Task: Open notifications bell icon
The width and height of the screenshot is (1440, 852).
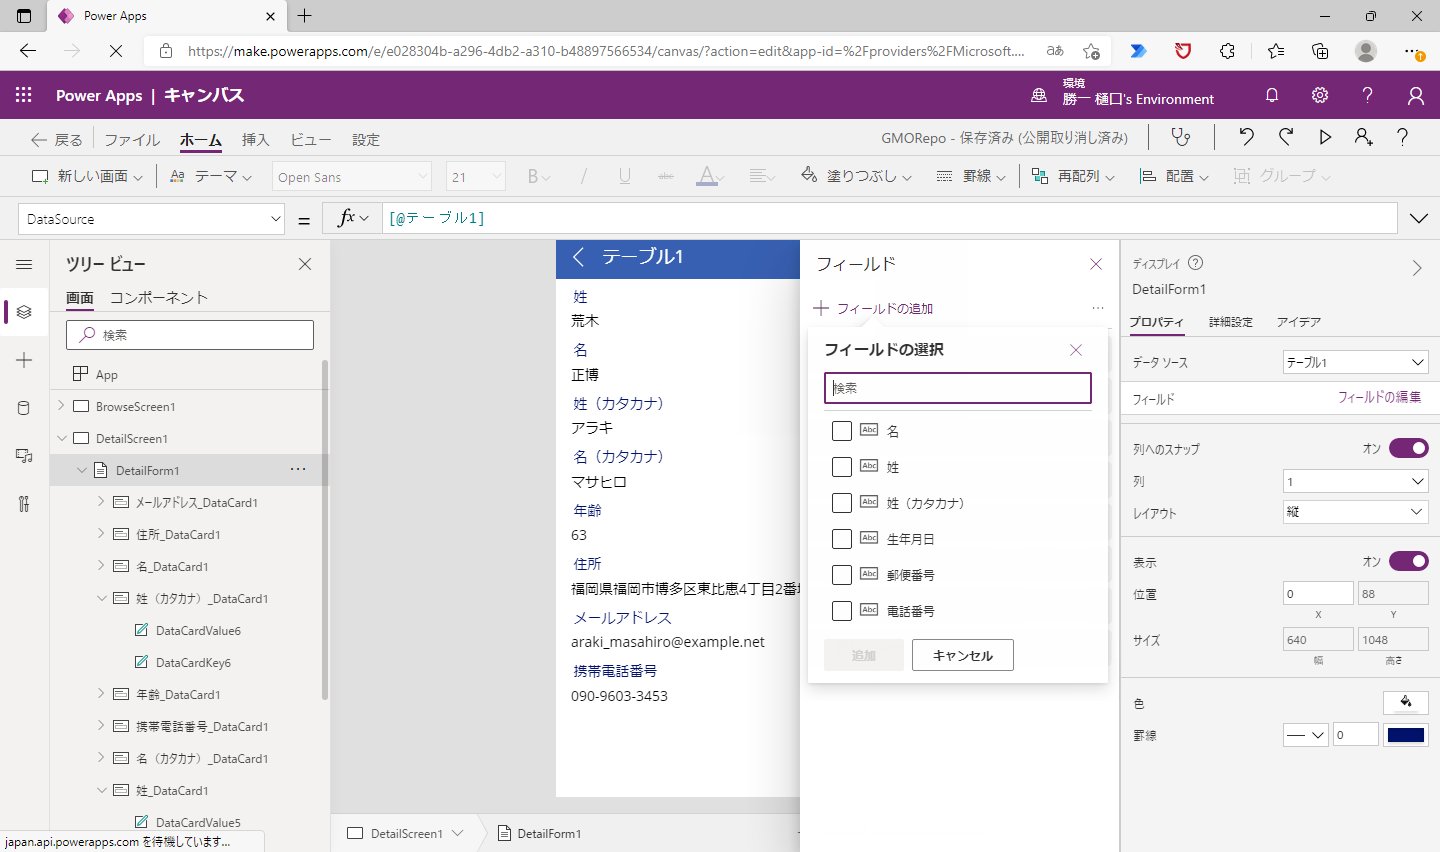Action: tap(1272, 95)
